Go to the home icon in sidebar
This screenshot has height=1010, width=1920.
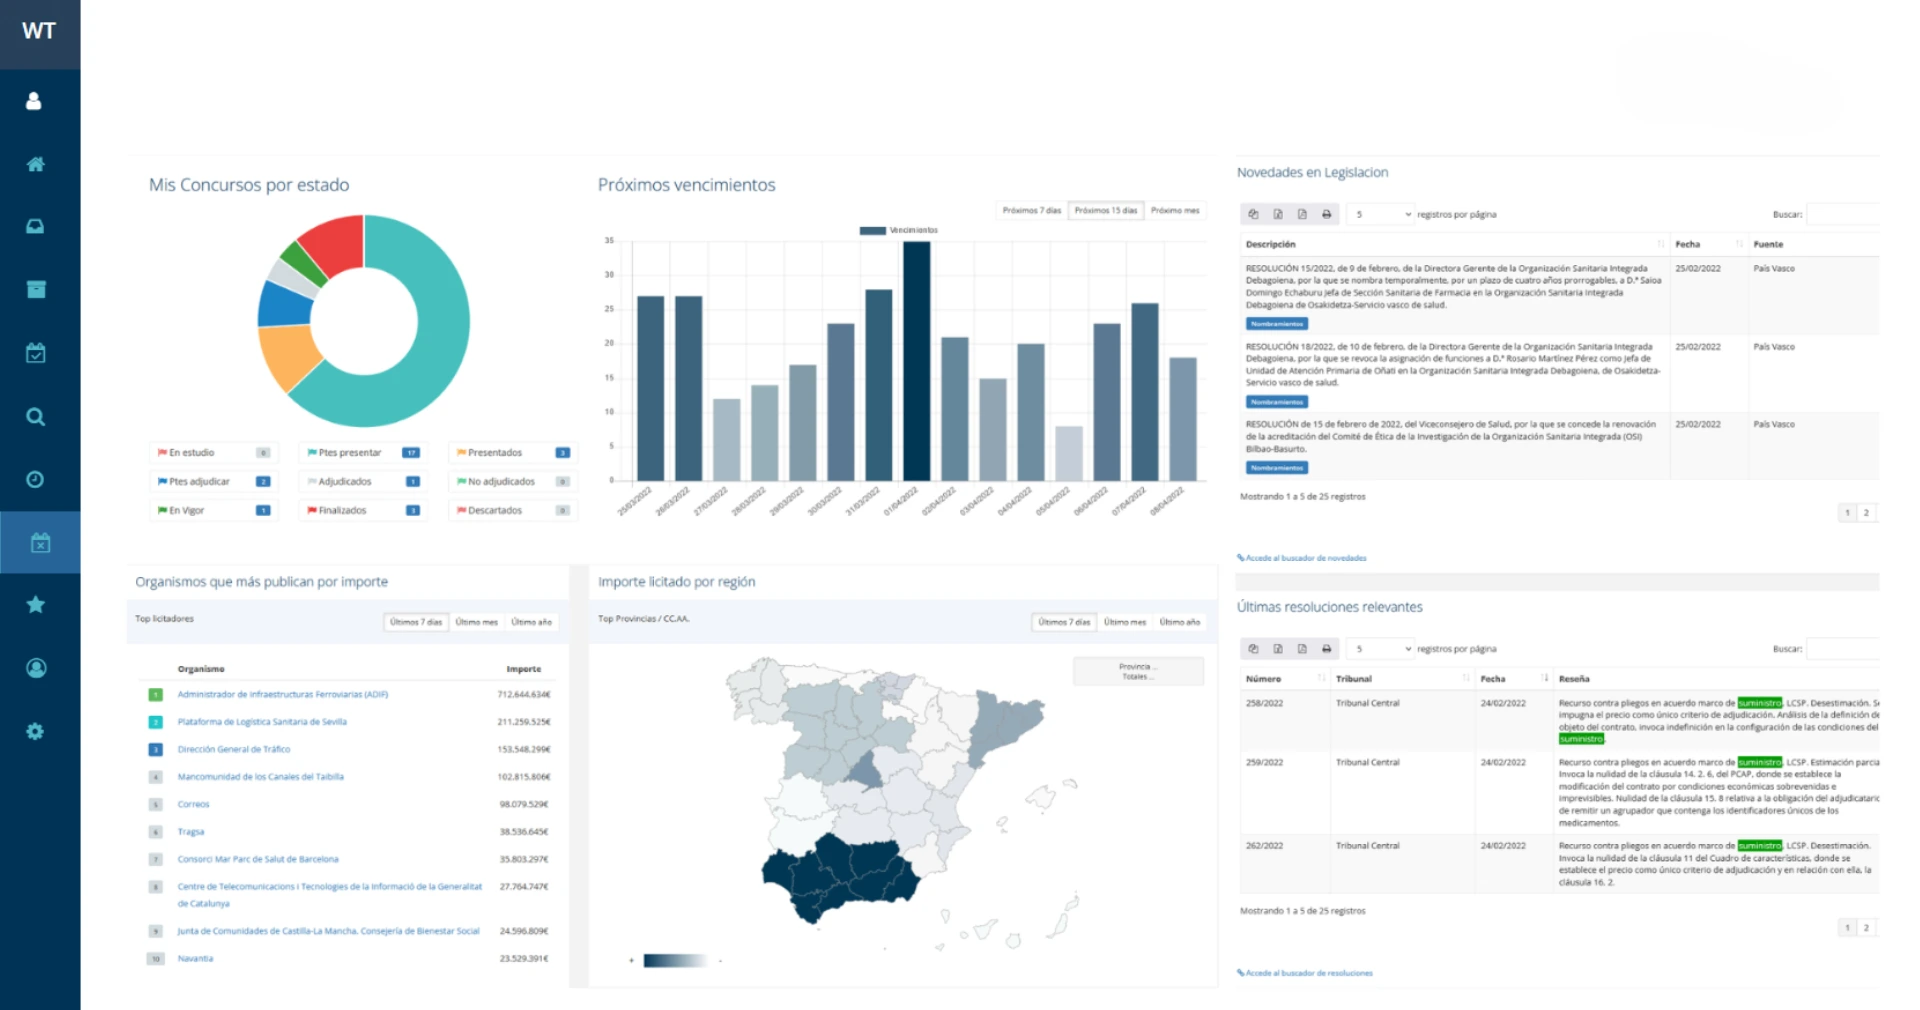click(x=35, y=164)
